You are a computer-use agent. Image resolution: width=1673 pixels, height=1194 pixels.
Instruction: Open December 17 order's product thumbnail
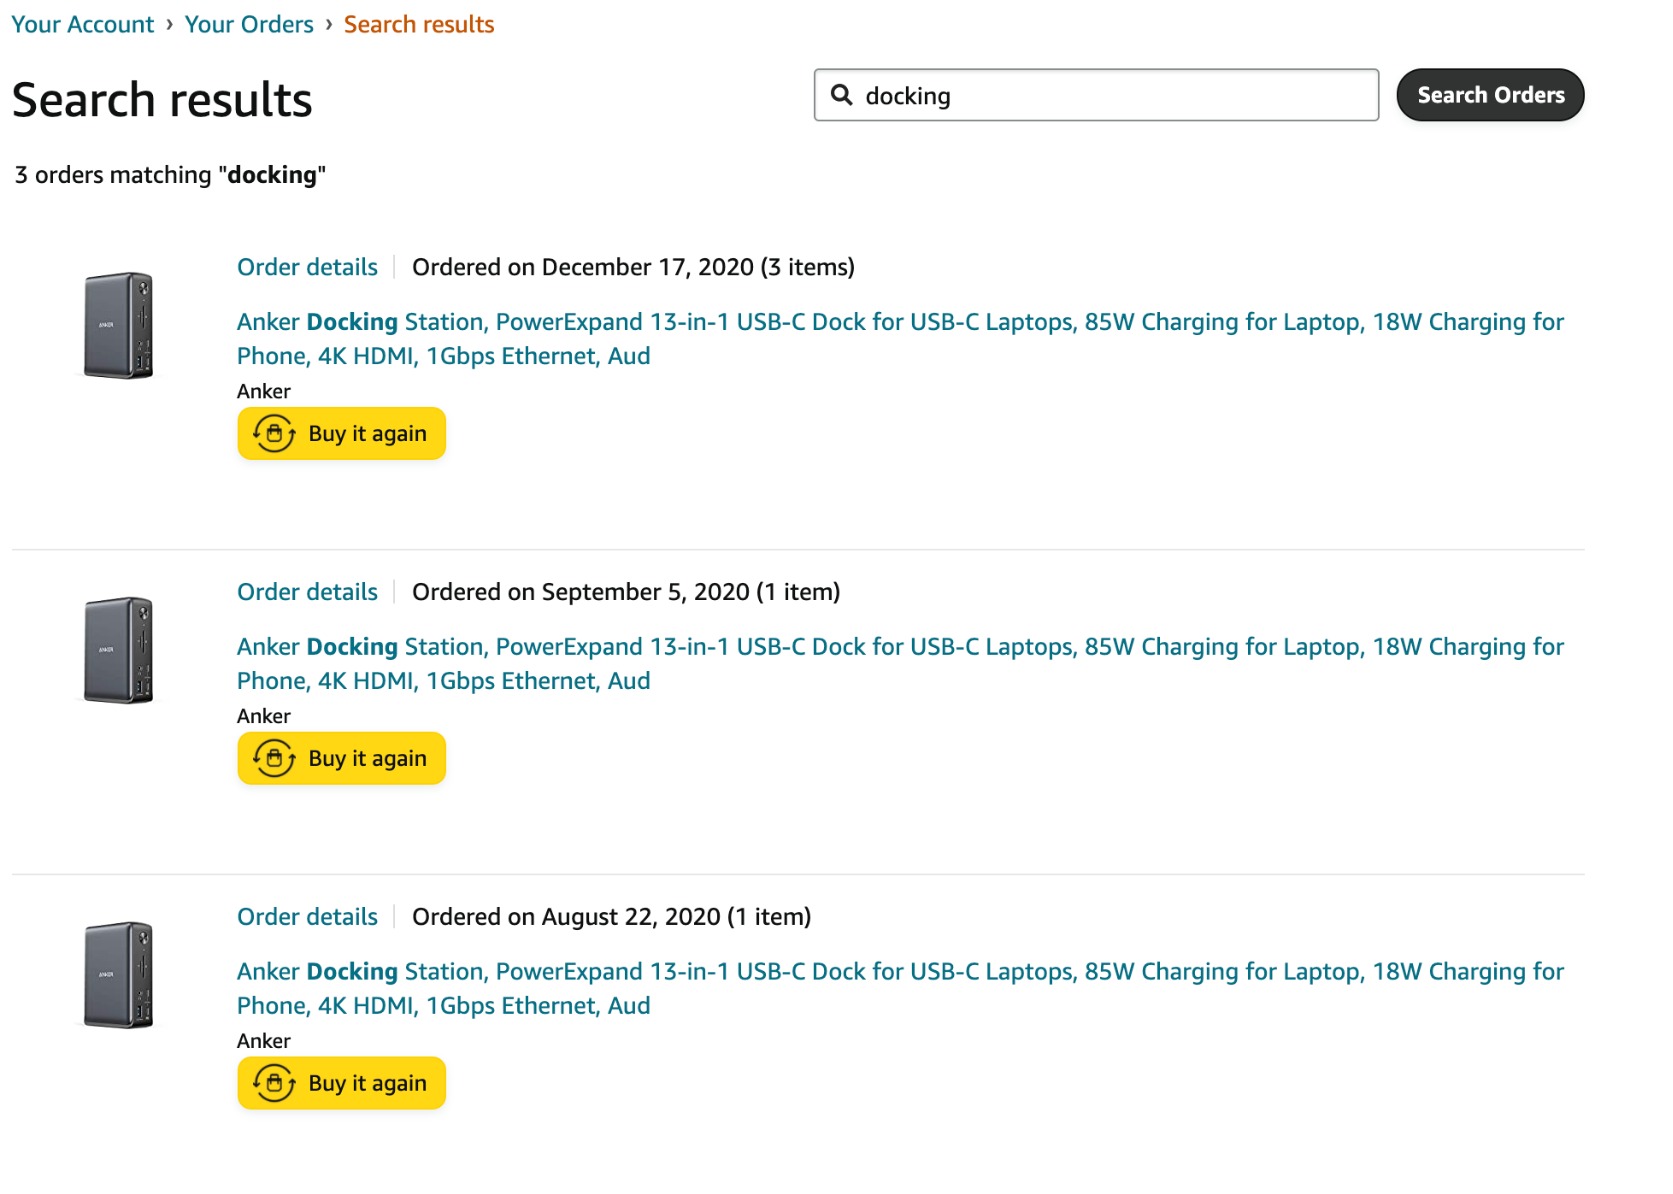[x=119, y=326]
